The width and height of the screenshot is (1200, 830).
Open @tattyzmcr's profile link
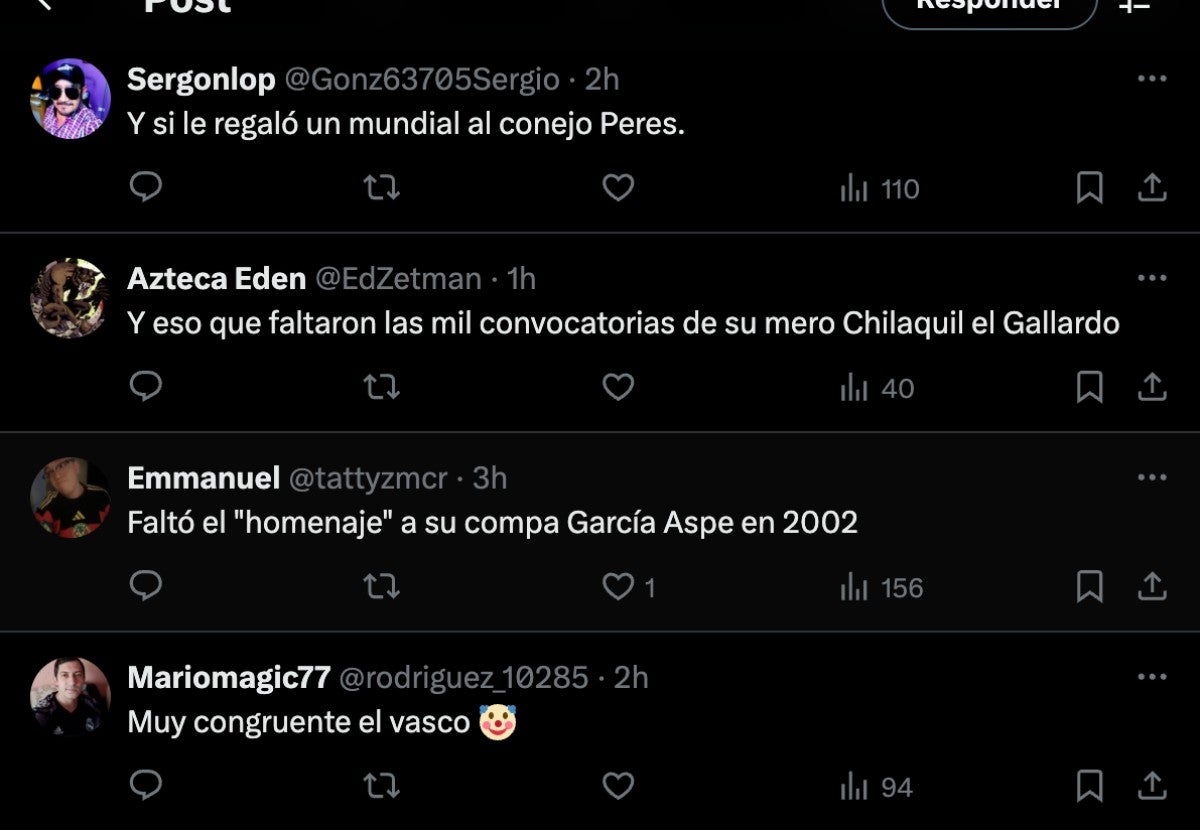tap(368, 479)
